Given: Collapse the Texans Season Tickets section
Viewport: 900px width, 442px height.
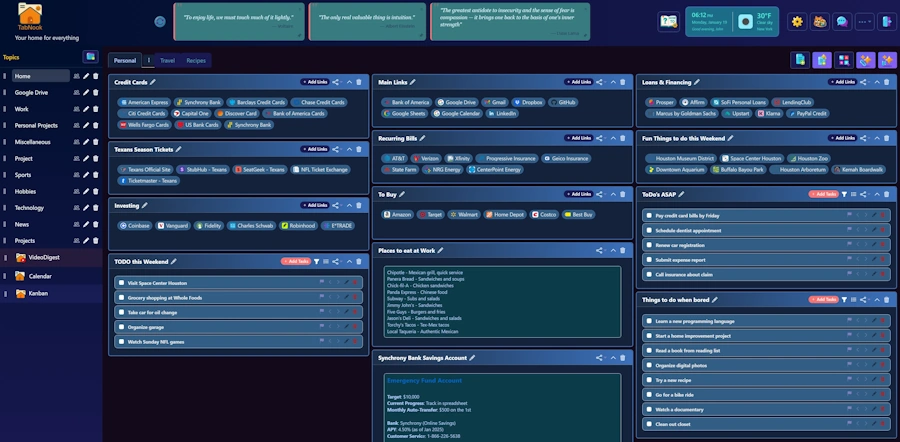Looking at the screenshot, I should [349, 149].
